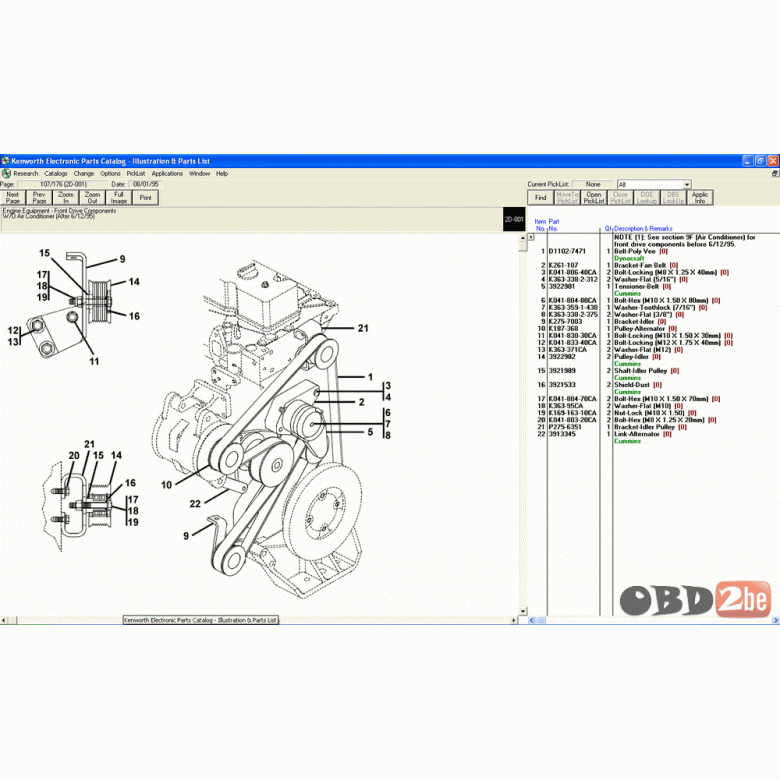Click the illustration vertical scrollbar down arrow

coord(523,612)
